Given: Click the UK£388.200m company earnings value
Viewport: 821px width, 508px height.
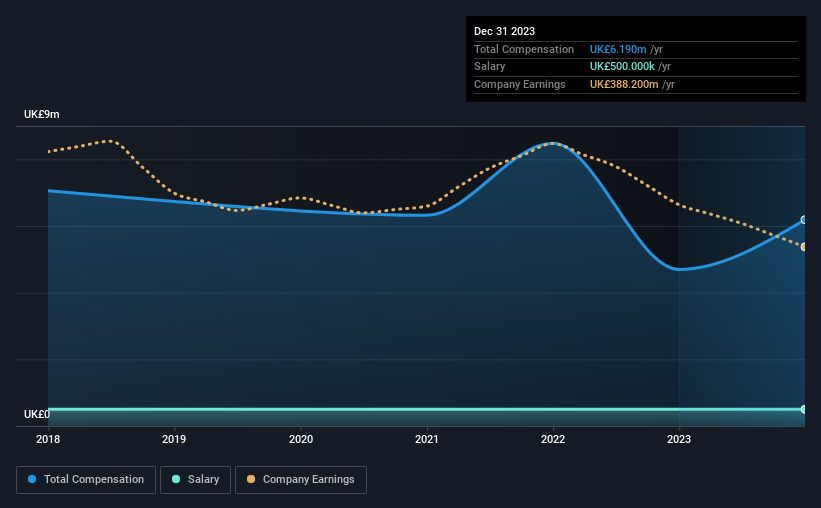Looking at the screenshot, I should pos(624,84).
